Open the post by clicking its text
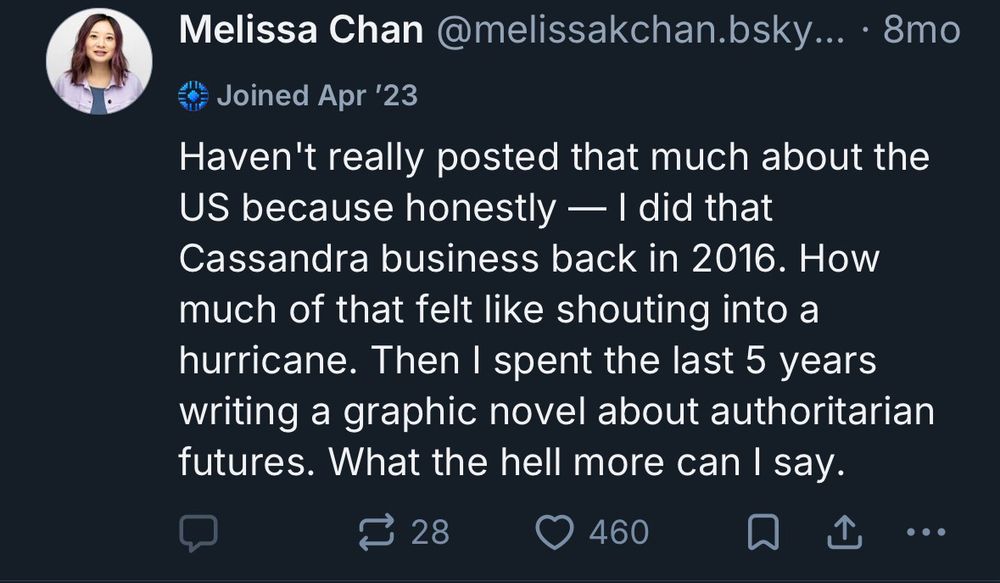Image resolution: width=1000 pixels, height=583 pixels. (555, 310)
